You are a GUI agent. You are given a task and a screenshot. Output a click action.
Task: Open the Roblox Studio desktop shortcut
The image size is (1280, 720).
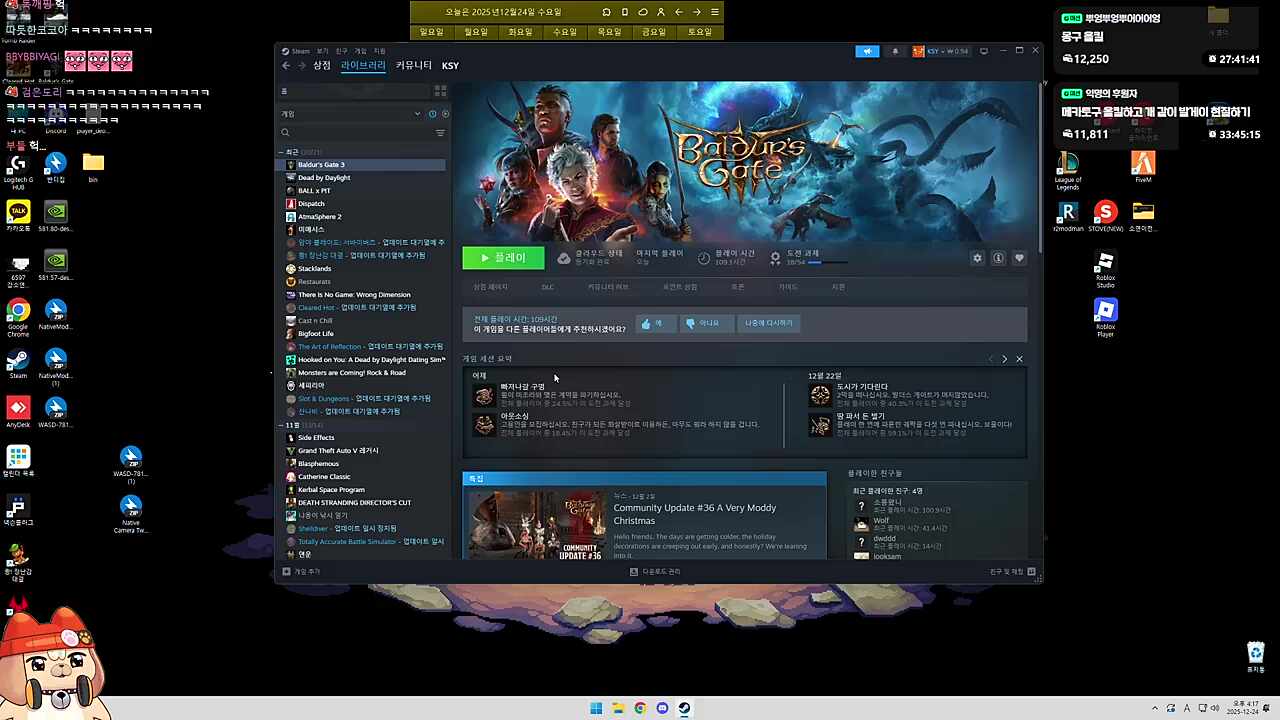pos(1105,269)
